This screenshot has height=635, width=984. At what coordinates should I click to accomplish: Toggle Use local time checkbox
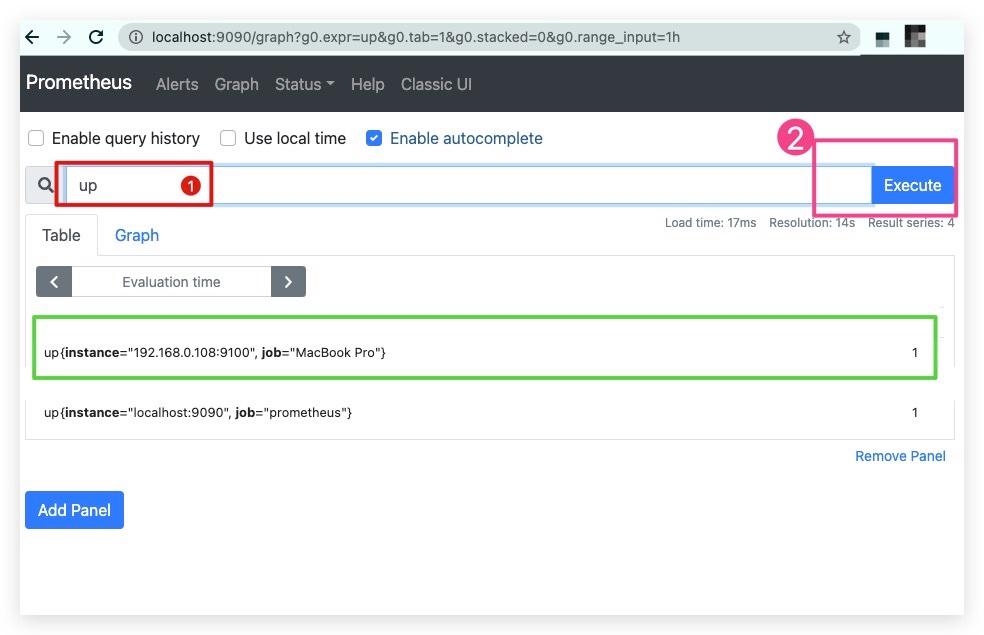[x=228, y=138]
